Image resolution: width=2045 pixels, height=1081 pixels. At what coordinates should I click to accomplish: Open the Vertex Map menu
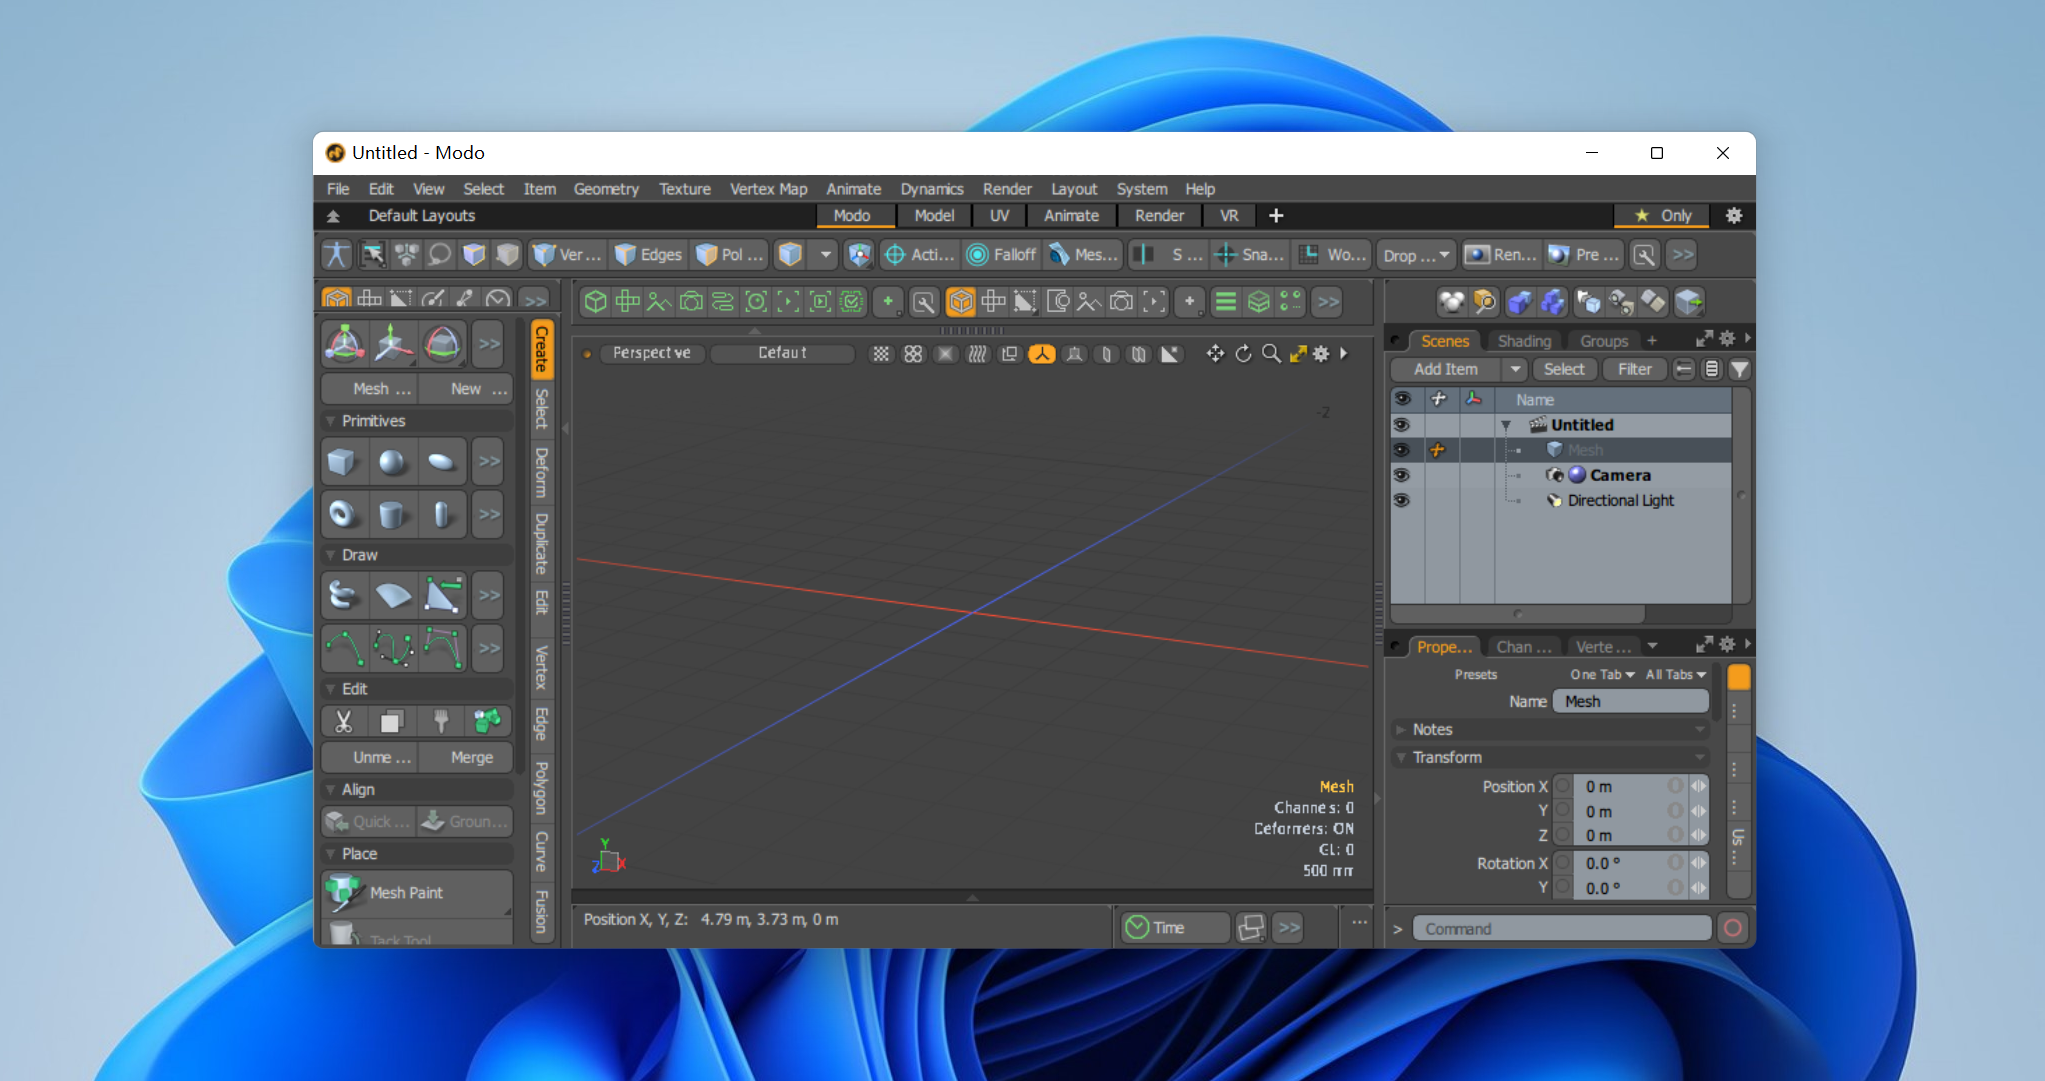[768, 189]
